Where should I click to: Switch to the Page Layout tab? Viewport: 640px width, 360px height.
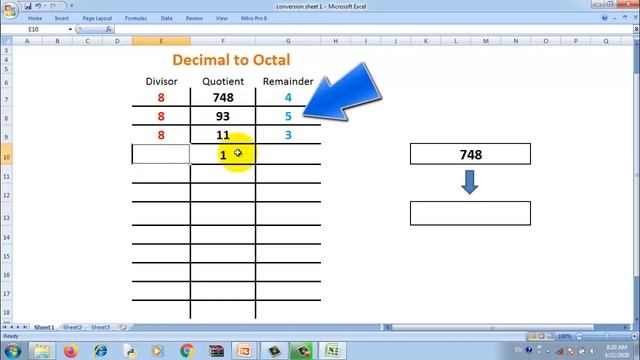97,18
